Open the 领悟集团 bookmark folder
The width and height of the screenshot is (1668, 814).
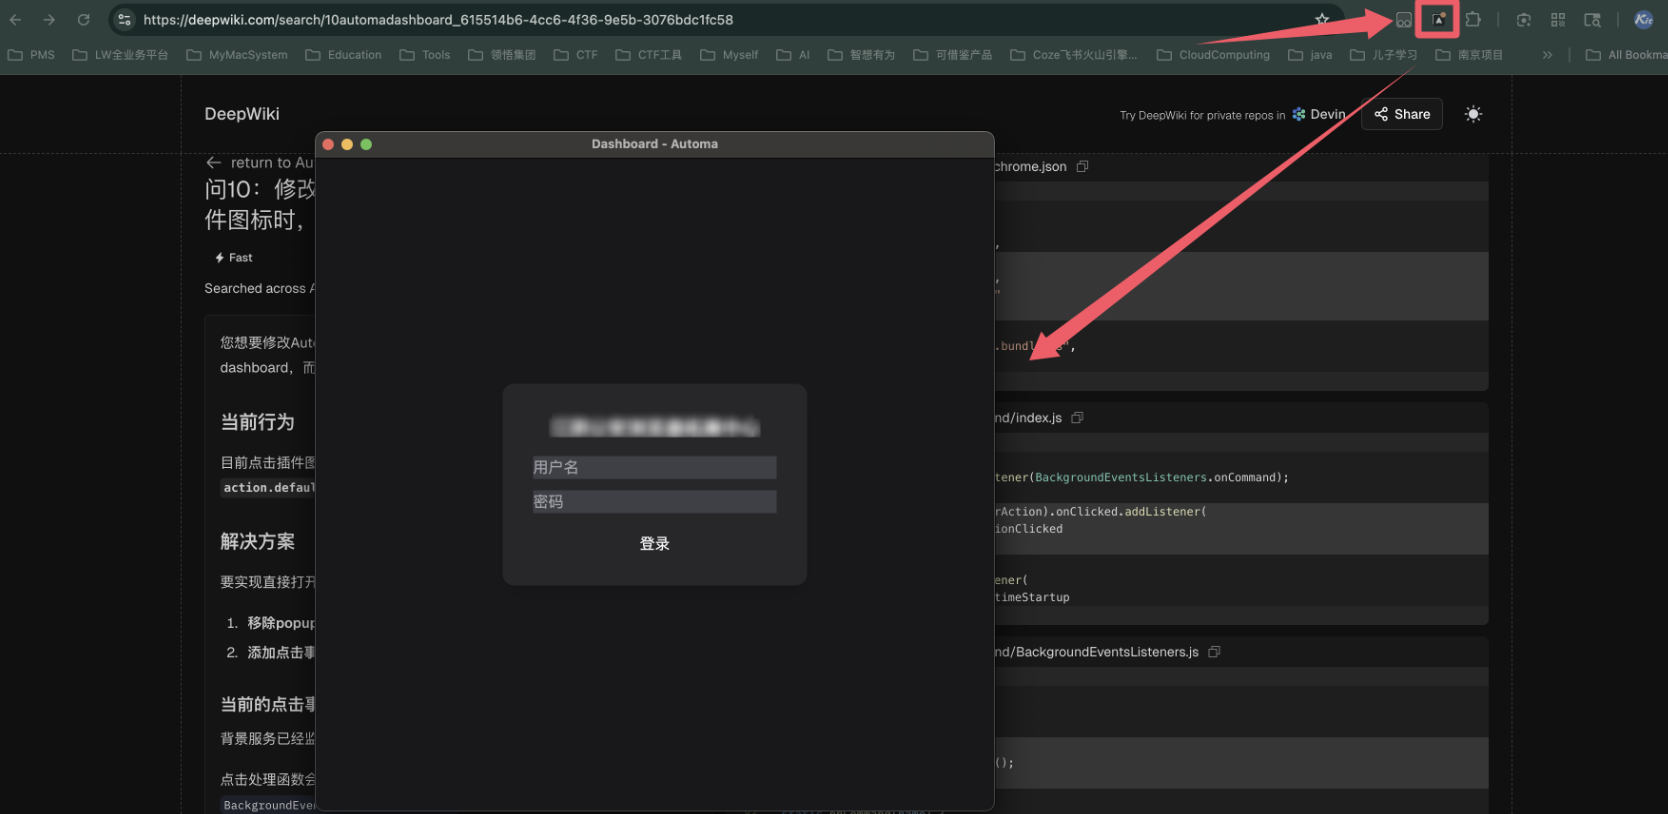click(x=502, y=55)
